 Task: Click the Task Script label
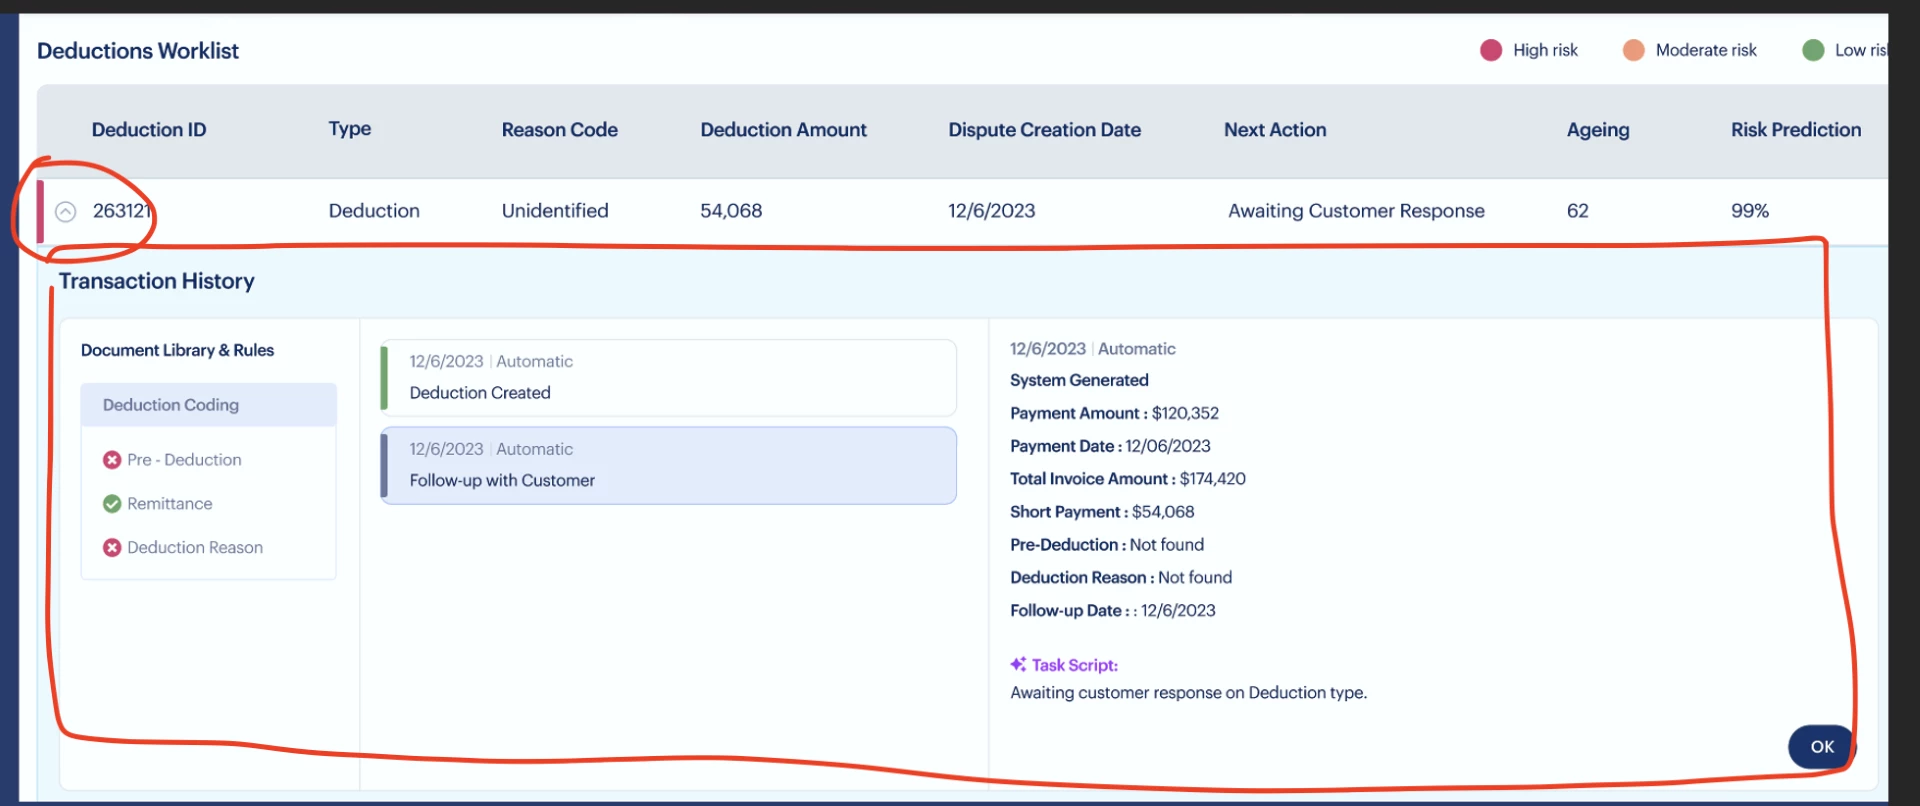[x=1075, y=665]
